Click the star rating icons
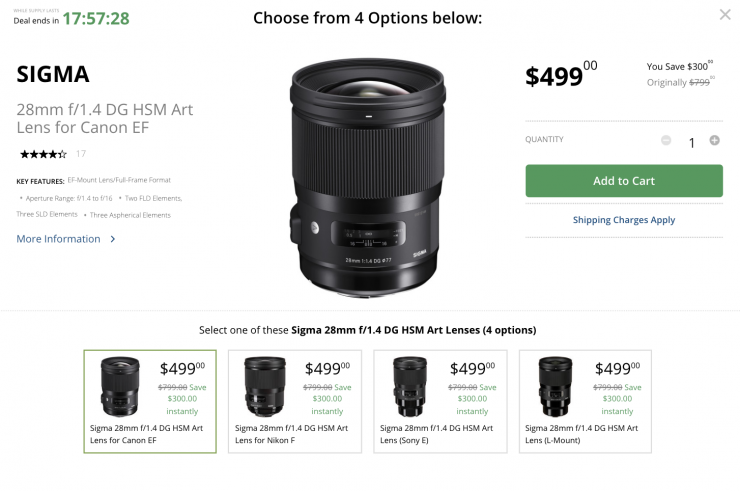Screen dimensions: 740x491 tap(43, 154)
